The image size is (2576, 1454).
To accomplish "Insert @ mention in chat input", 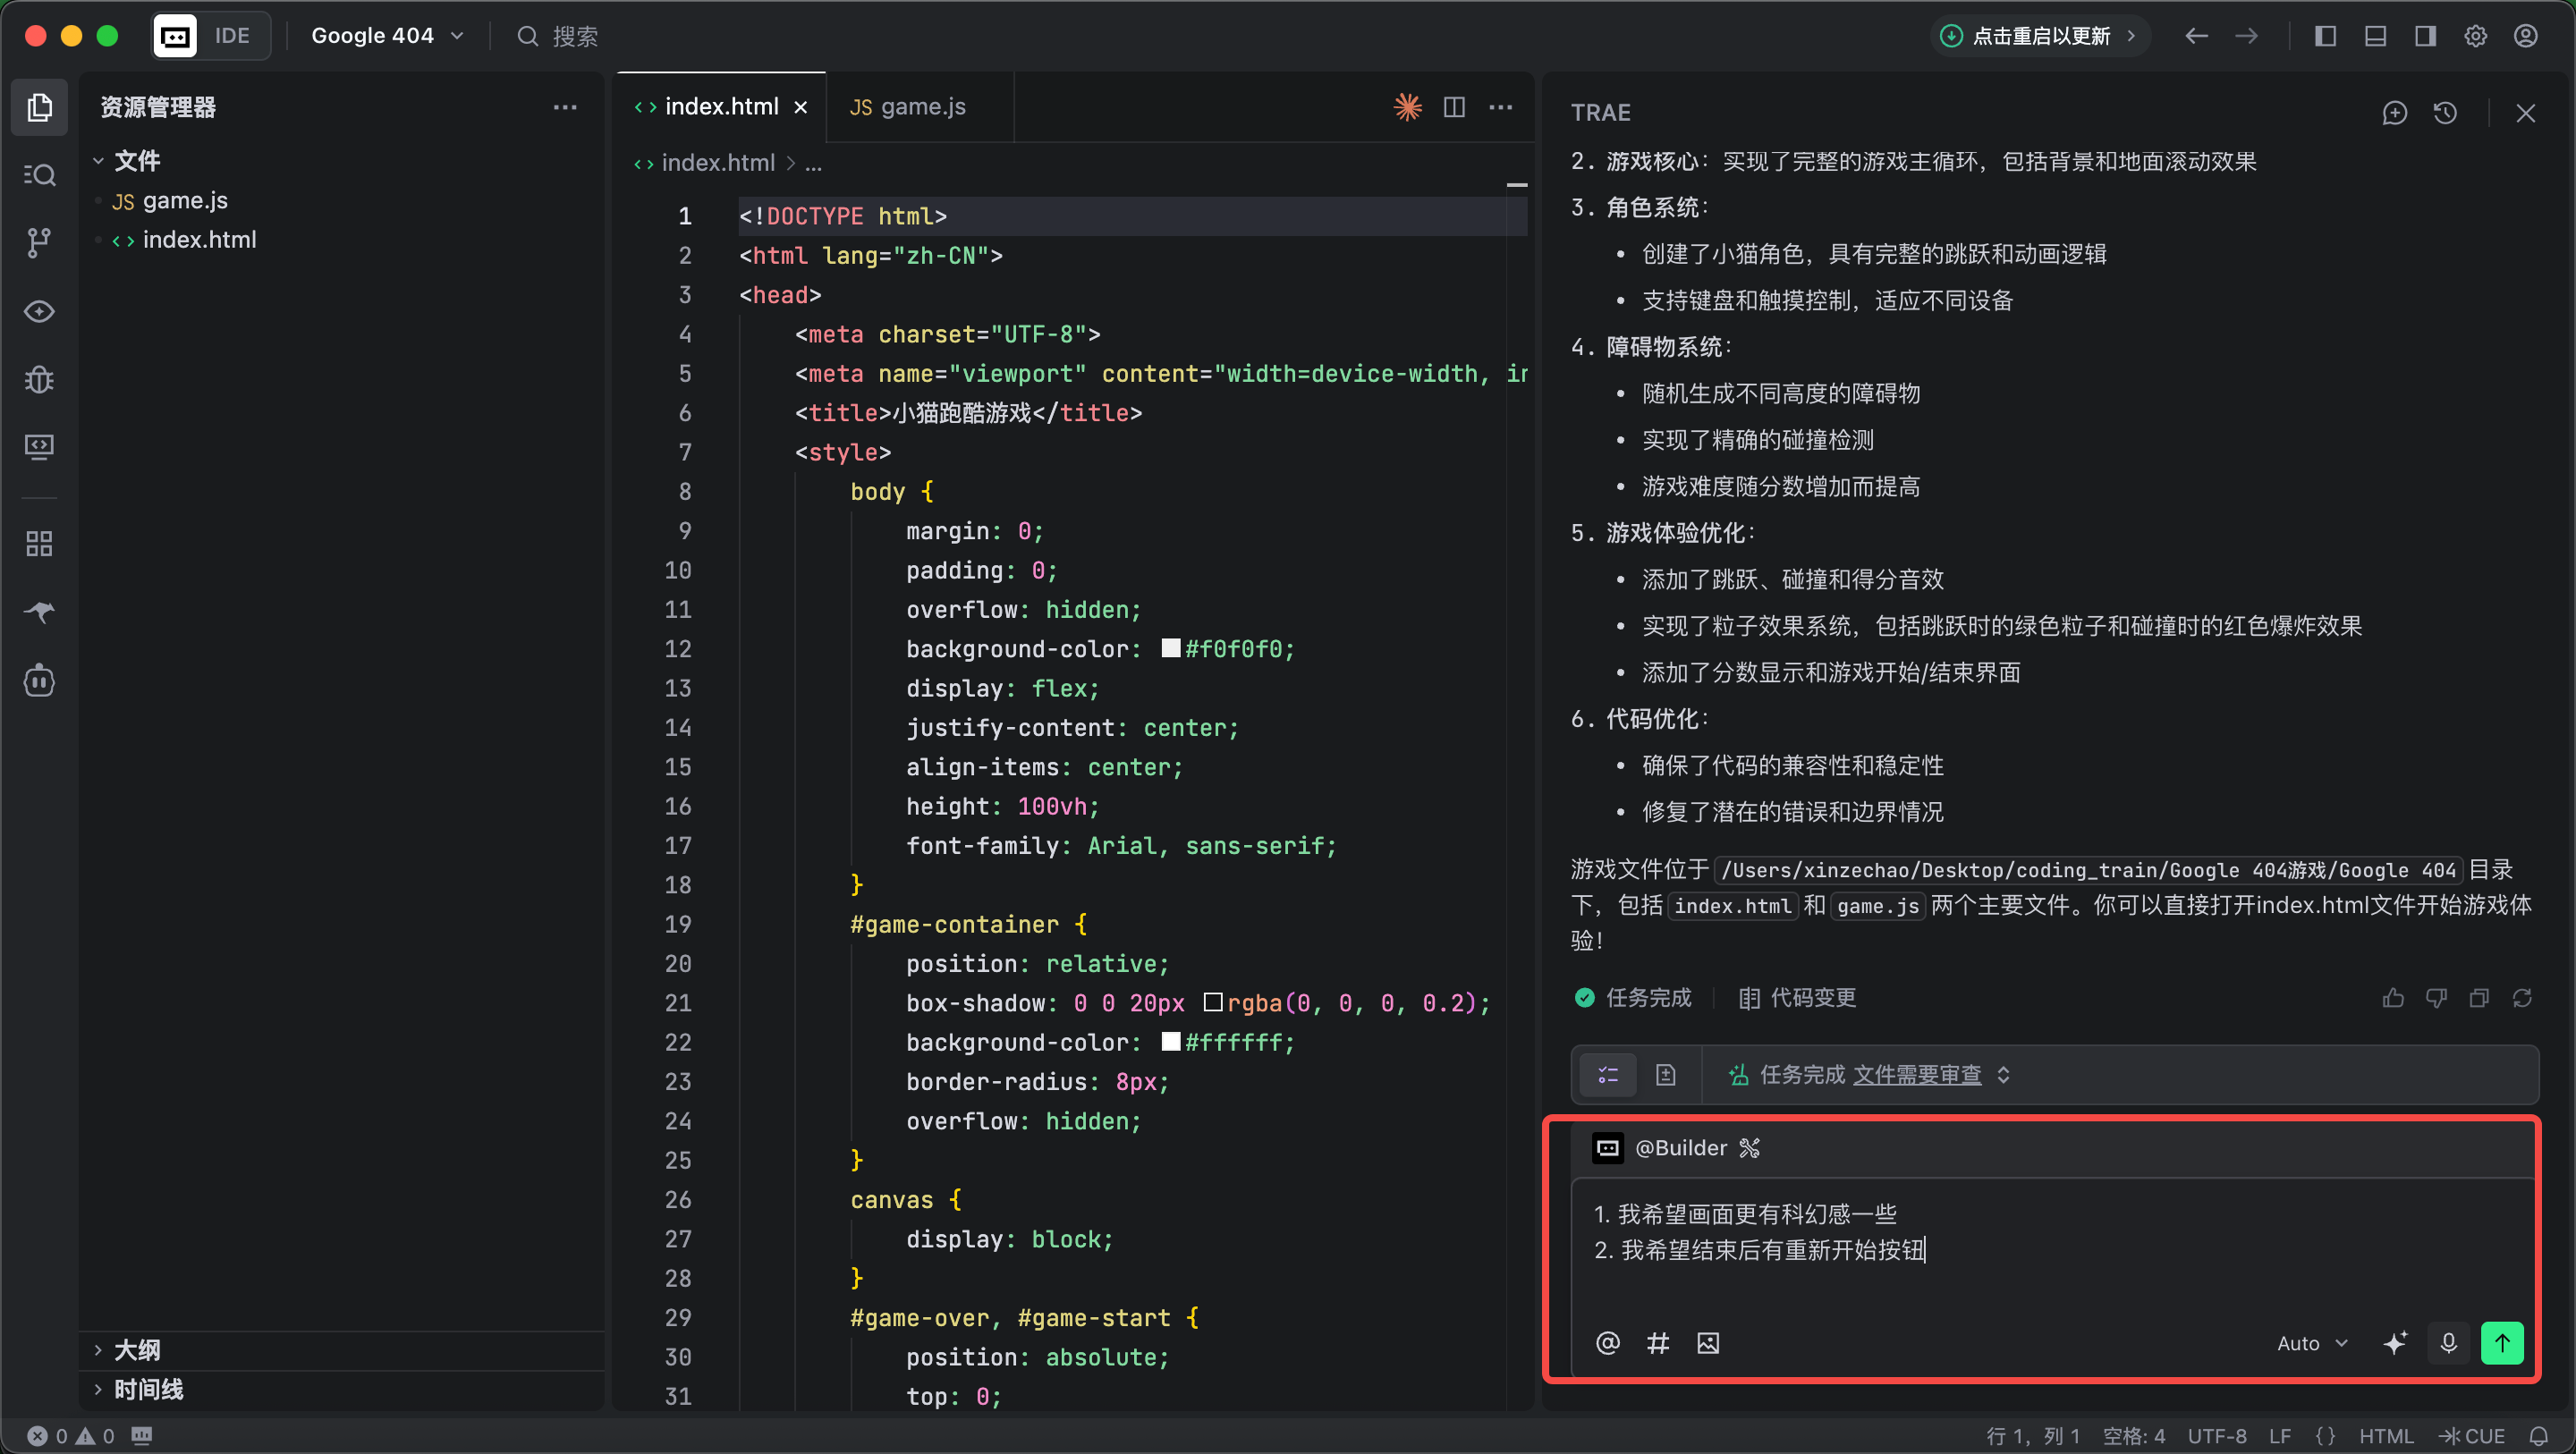I will 1607,1343.
